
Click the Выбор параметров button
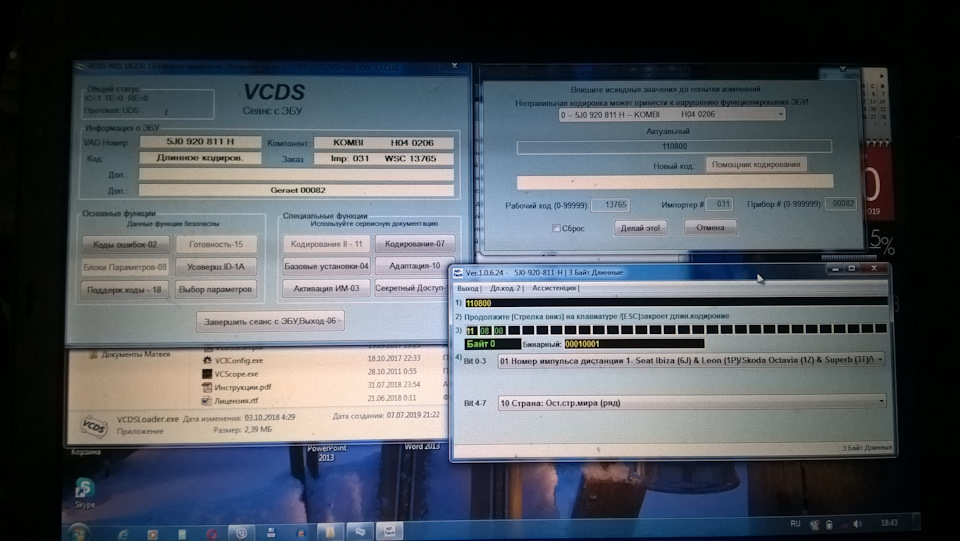(216, 289)
